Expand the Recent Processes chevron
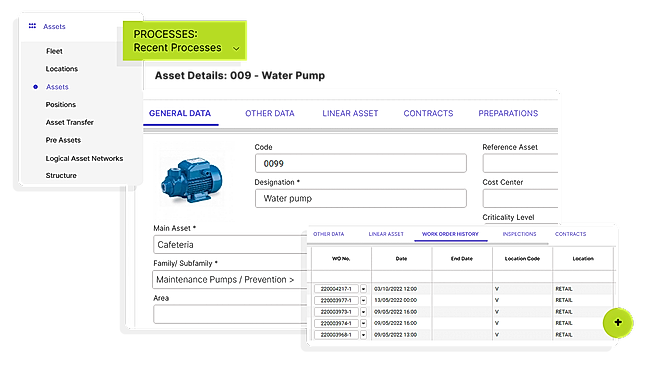 point(236,48)
